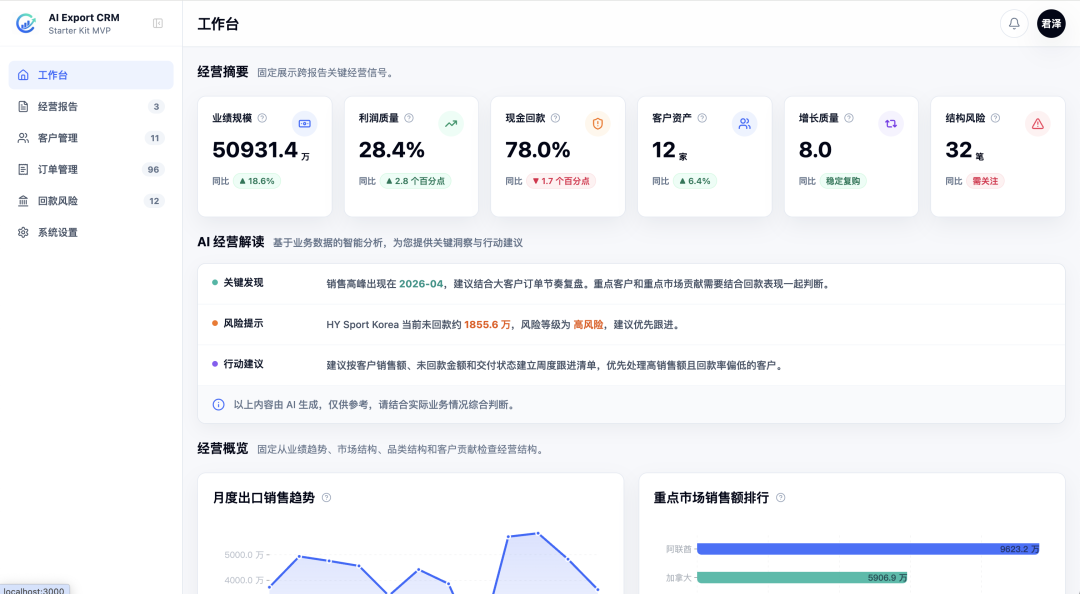Screen dimensions: 1080x594
Task: Click the people icon beside 客户管理
Action: (23, 138)
